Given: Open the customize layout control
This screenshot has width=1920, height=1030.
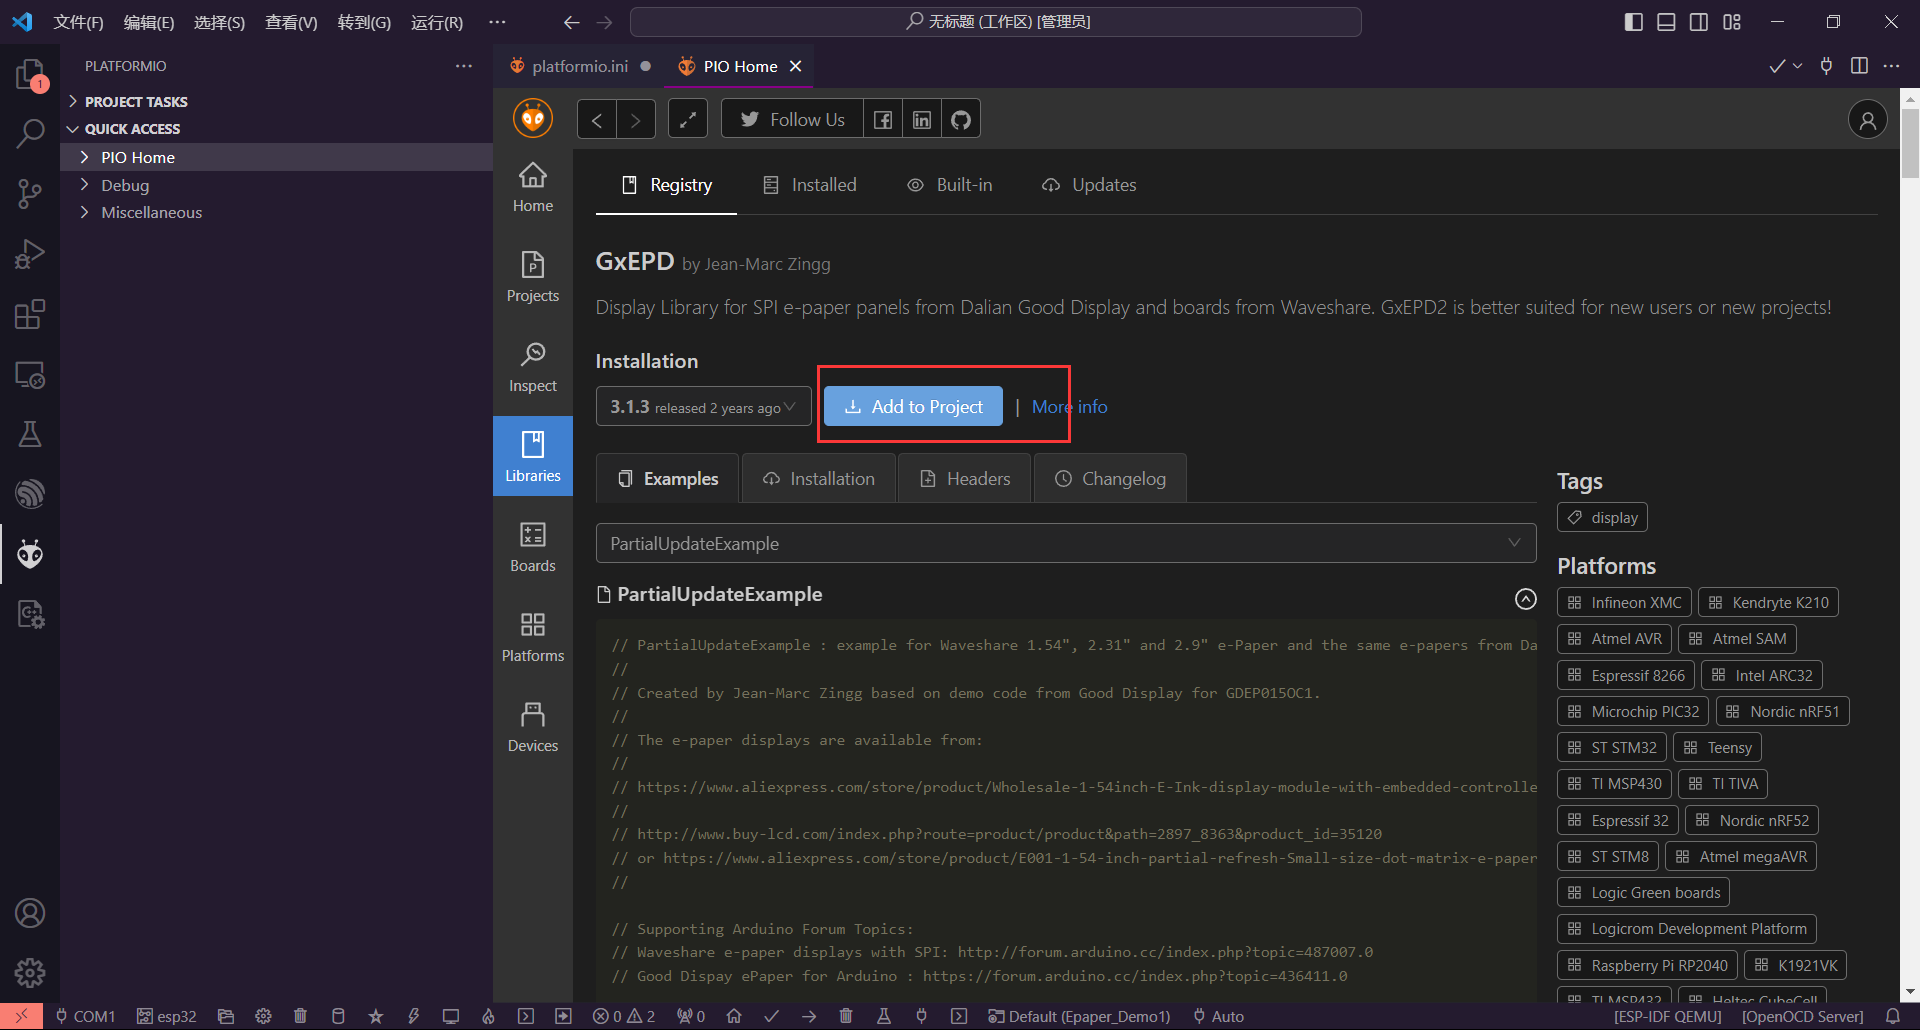Looking at the screenshot, I should (x=1732, y=22).
